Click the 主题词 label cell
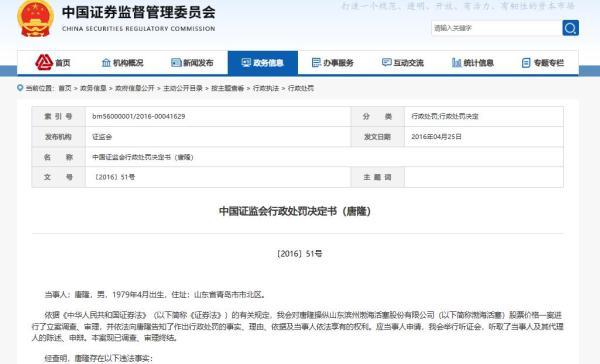600x364 pixels. coord(377,177)
